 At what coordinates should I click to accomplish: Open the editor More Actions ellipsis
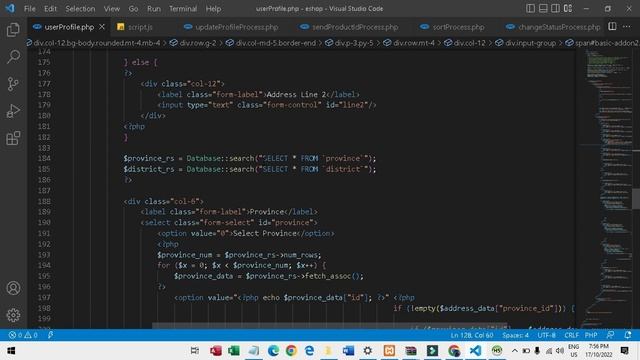tap(627, 27)
